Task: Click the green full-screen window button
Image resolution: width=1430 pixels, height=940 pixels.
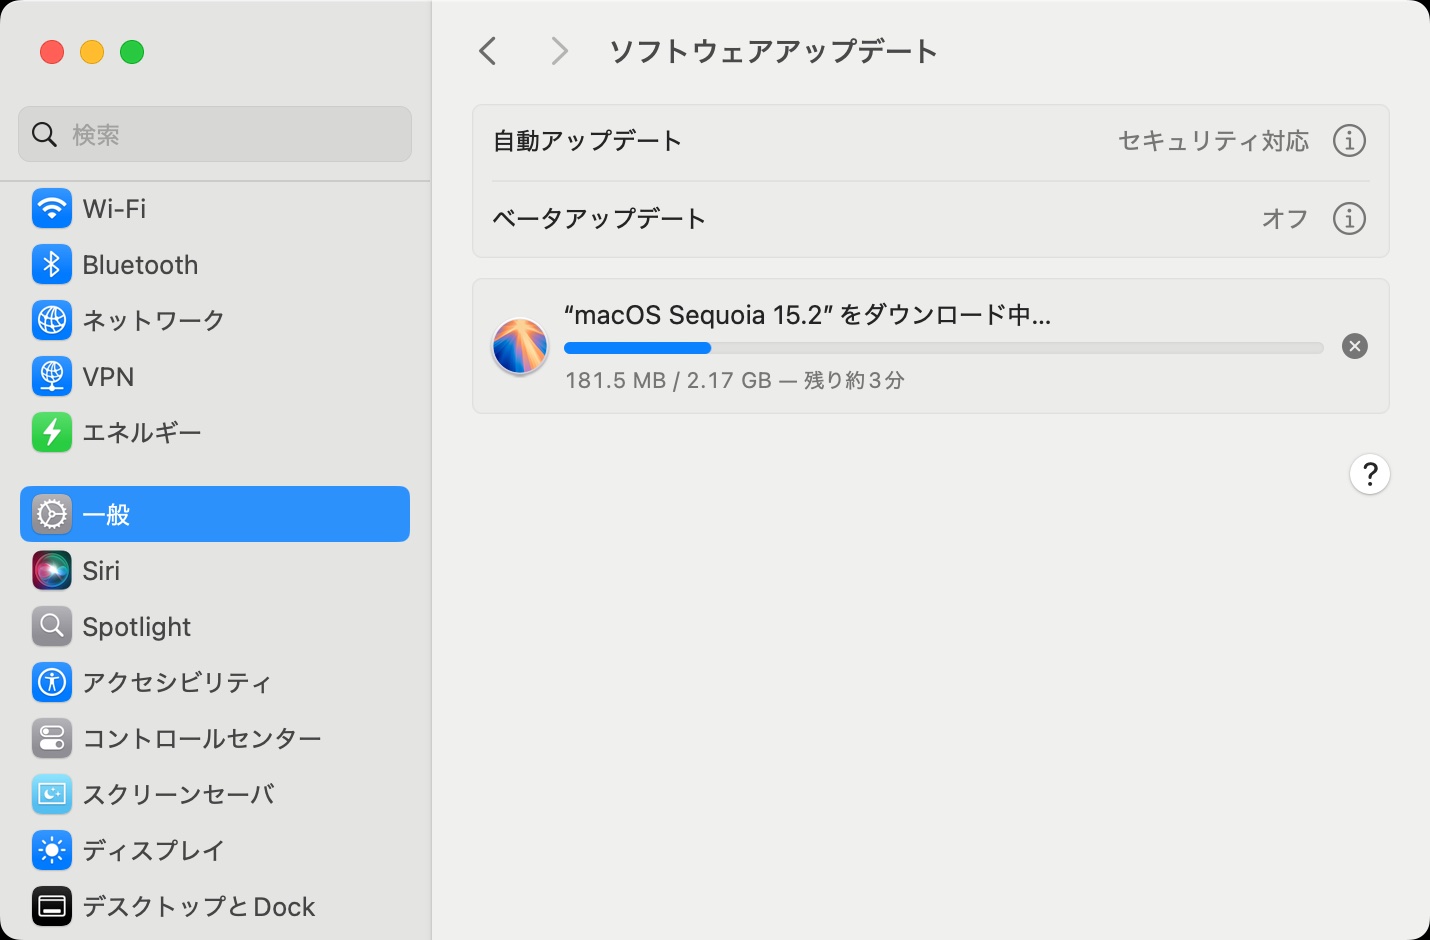Action: (132, 52)
